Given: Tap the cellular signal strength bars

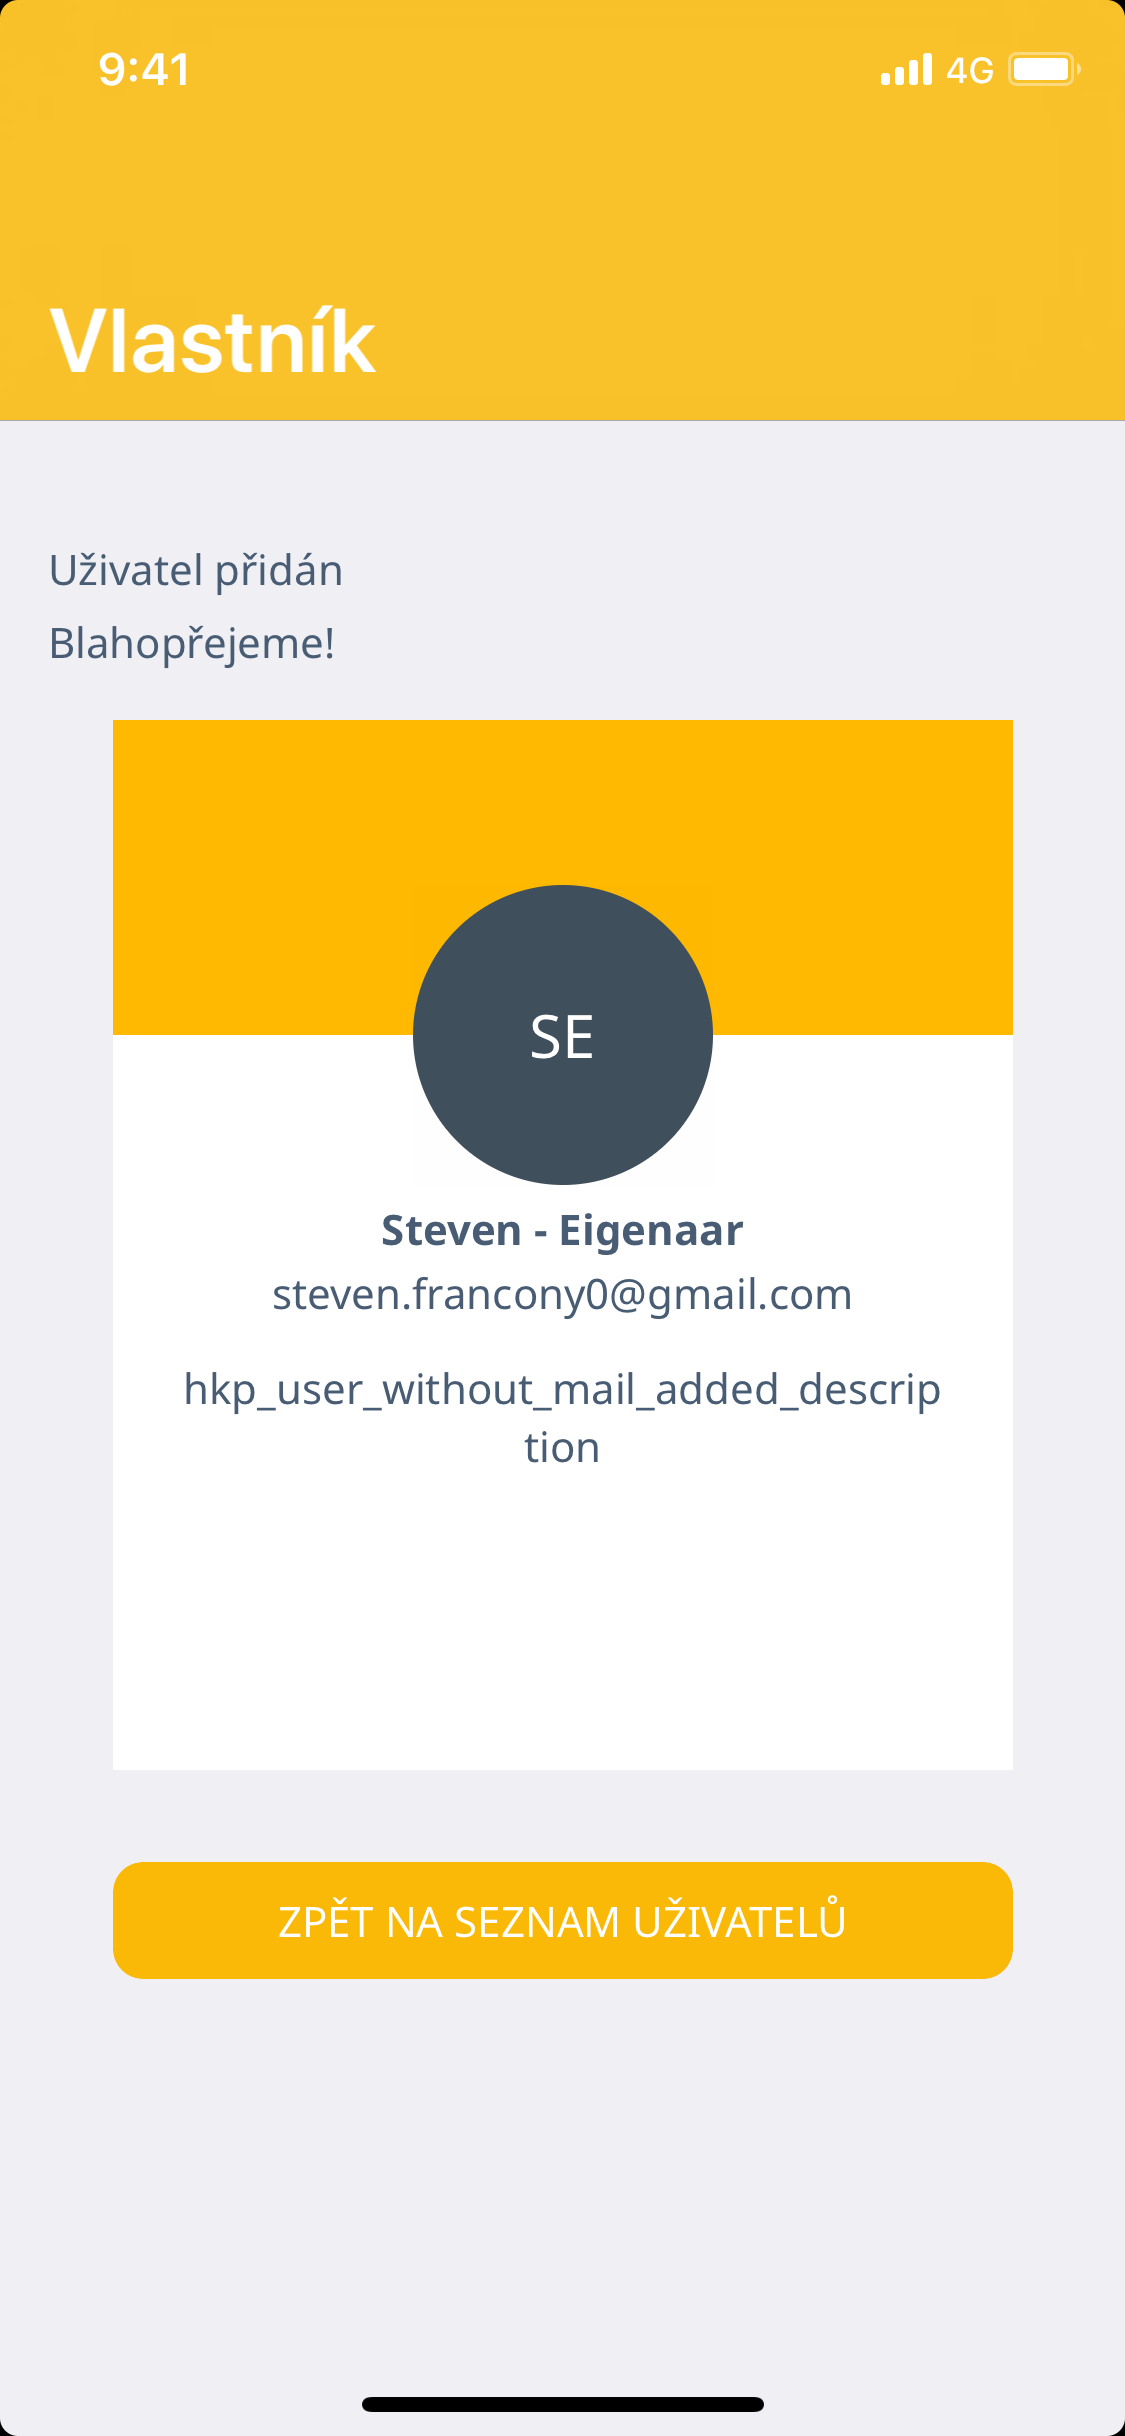Looking at the screenshot, I should point(906,70).
